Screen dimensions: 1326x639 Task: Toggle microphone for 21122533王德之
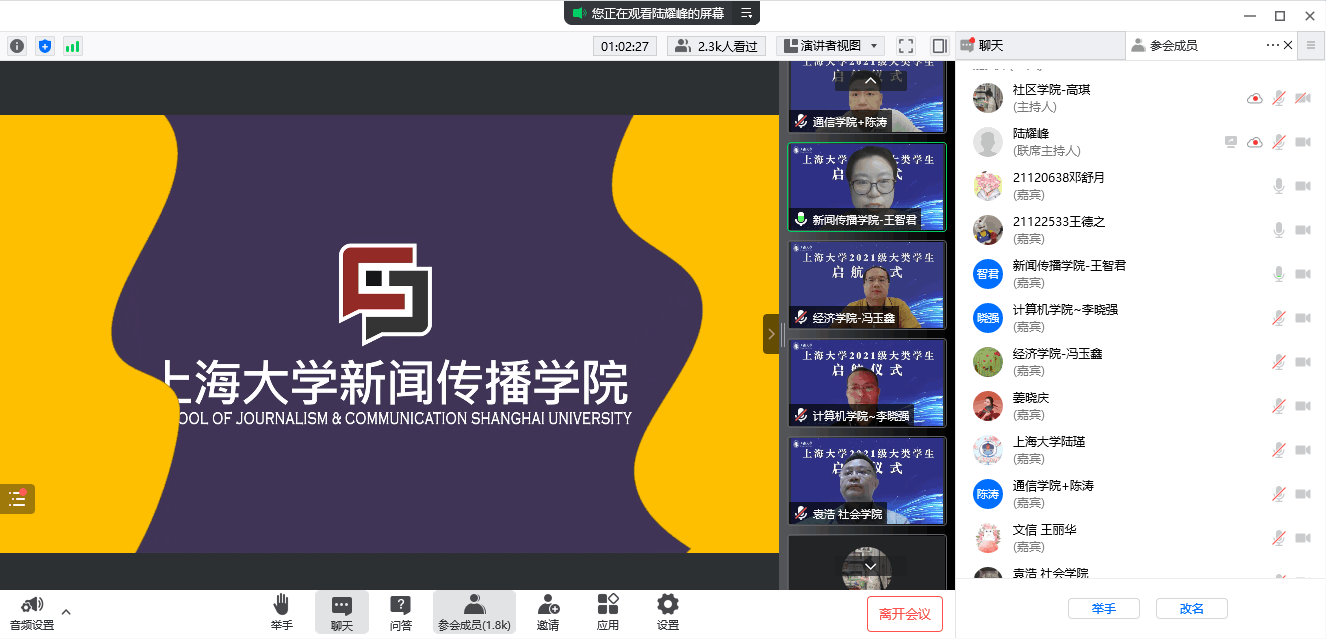coord(1279,230)
